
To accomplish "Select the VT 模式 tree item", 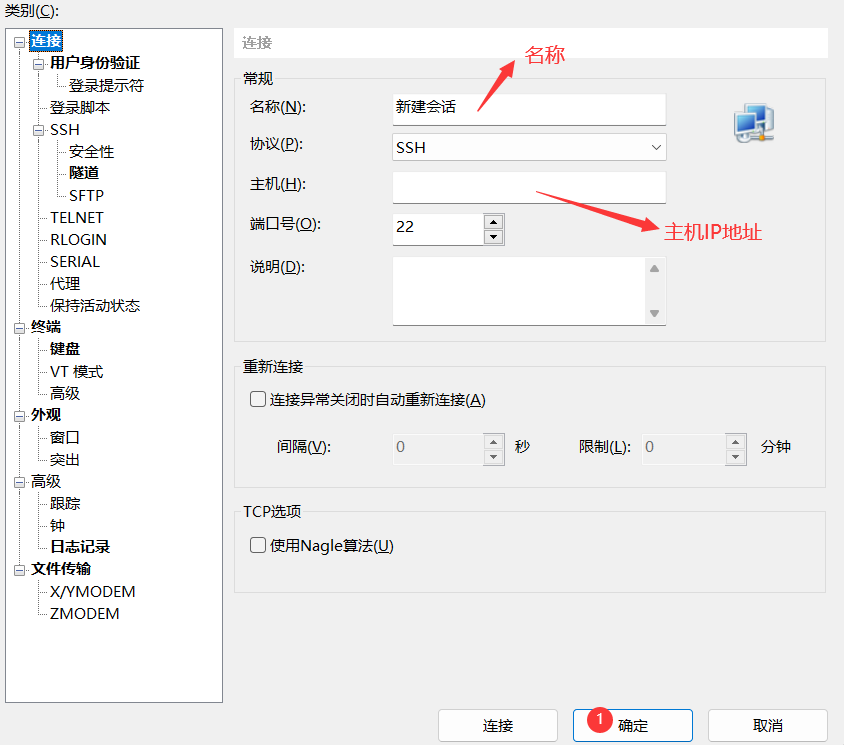I will click(x=76, y=371).
